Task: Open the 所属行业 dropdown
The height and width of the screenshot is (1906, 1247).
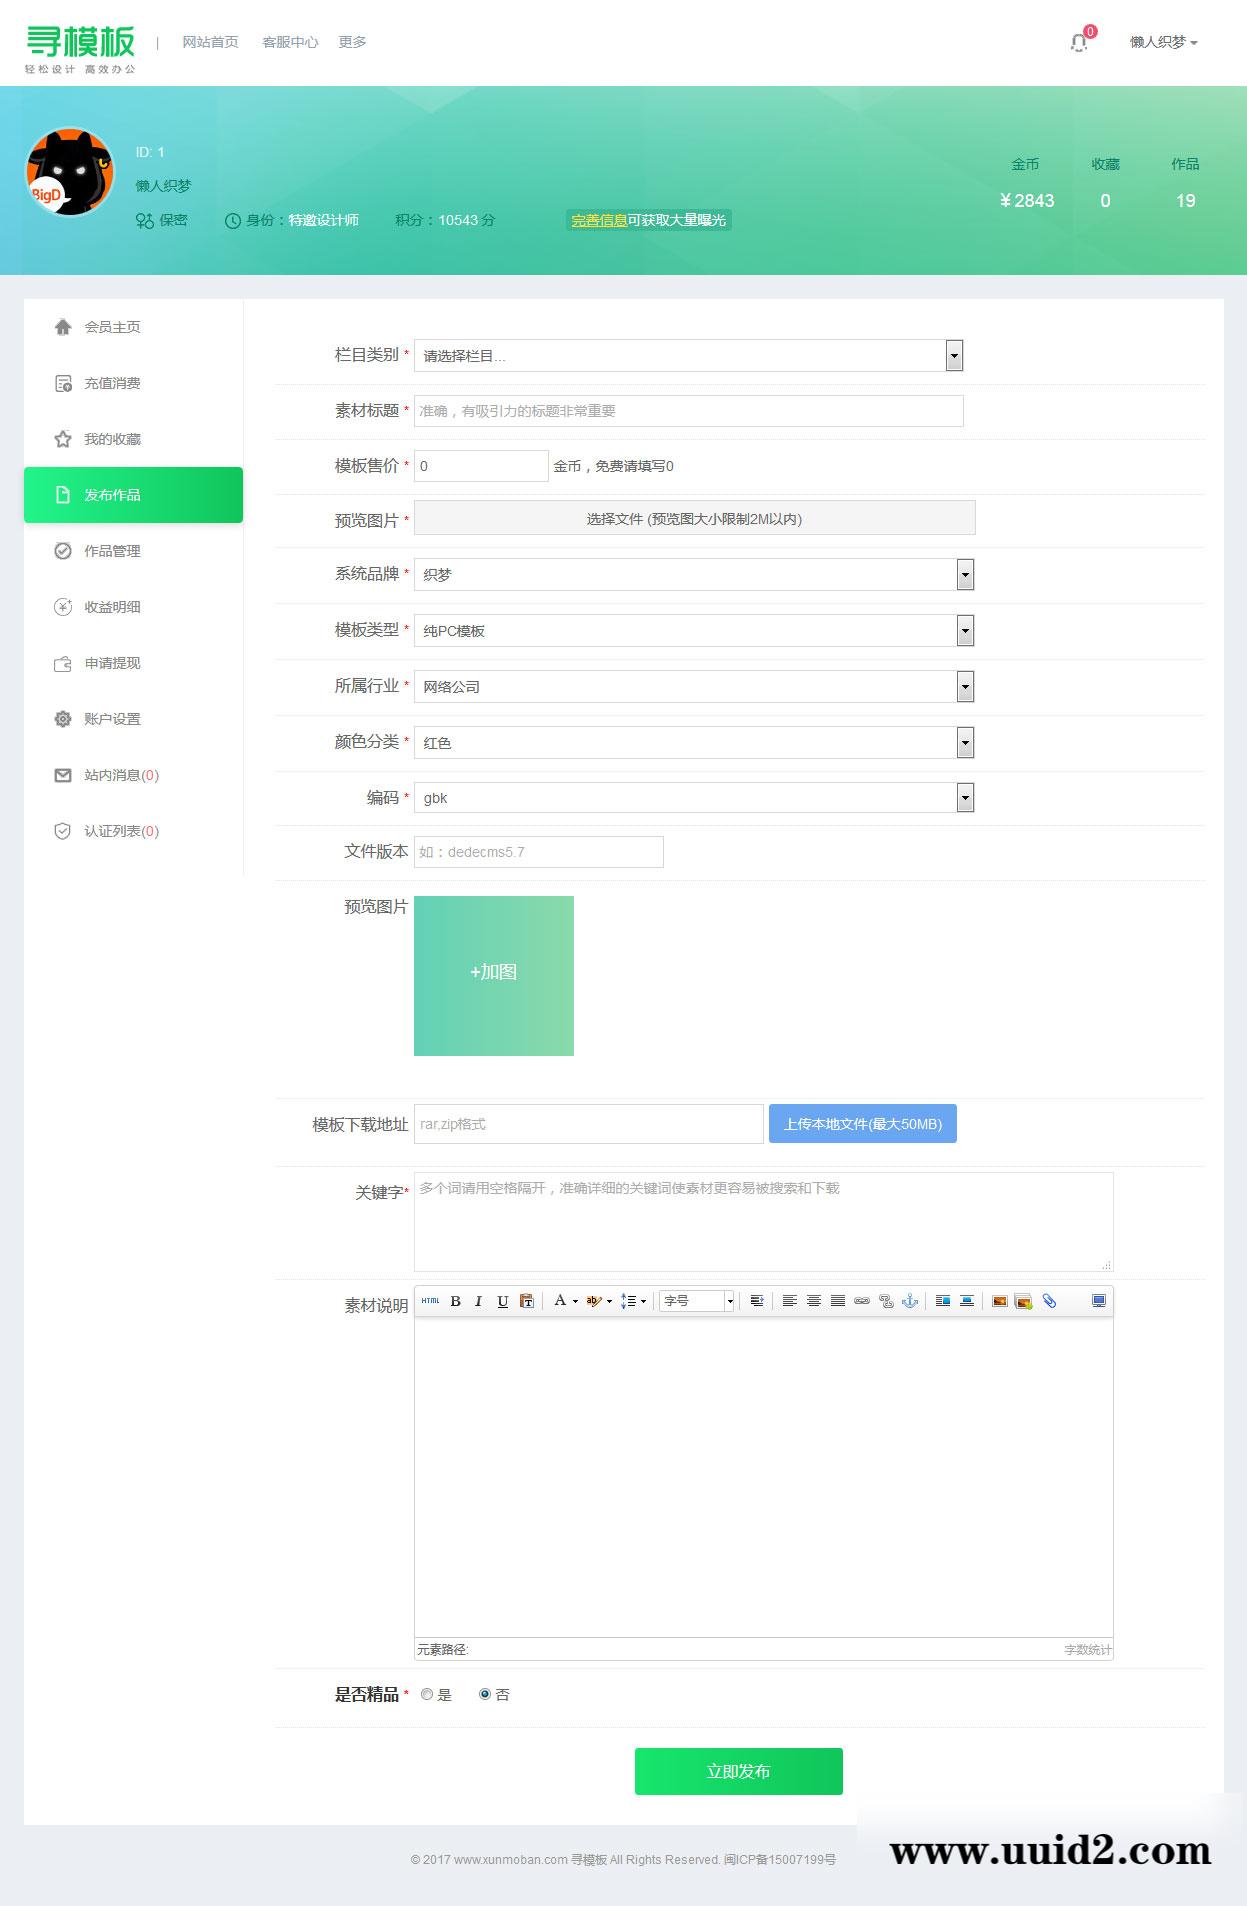Action: pos(694,686)
